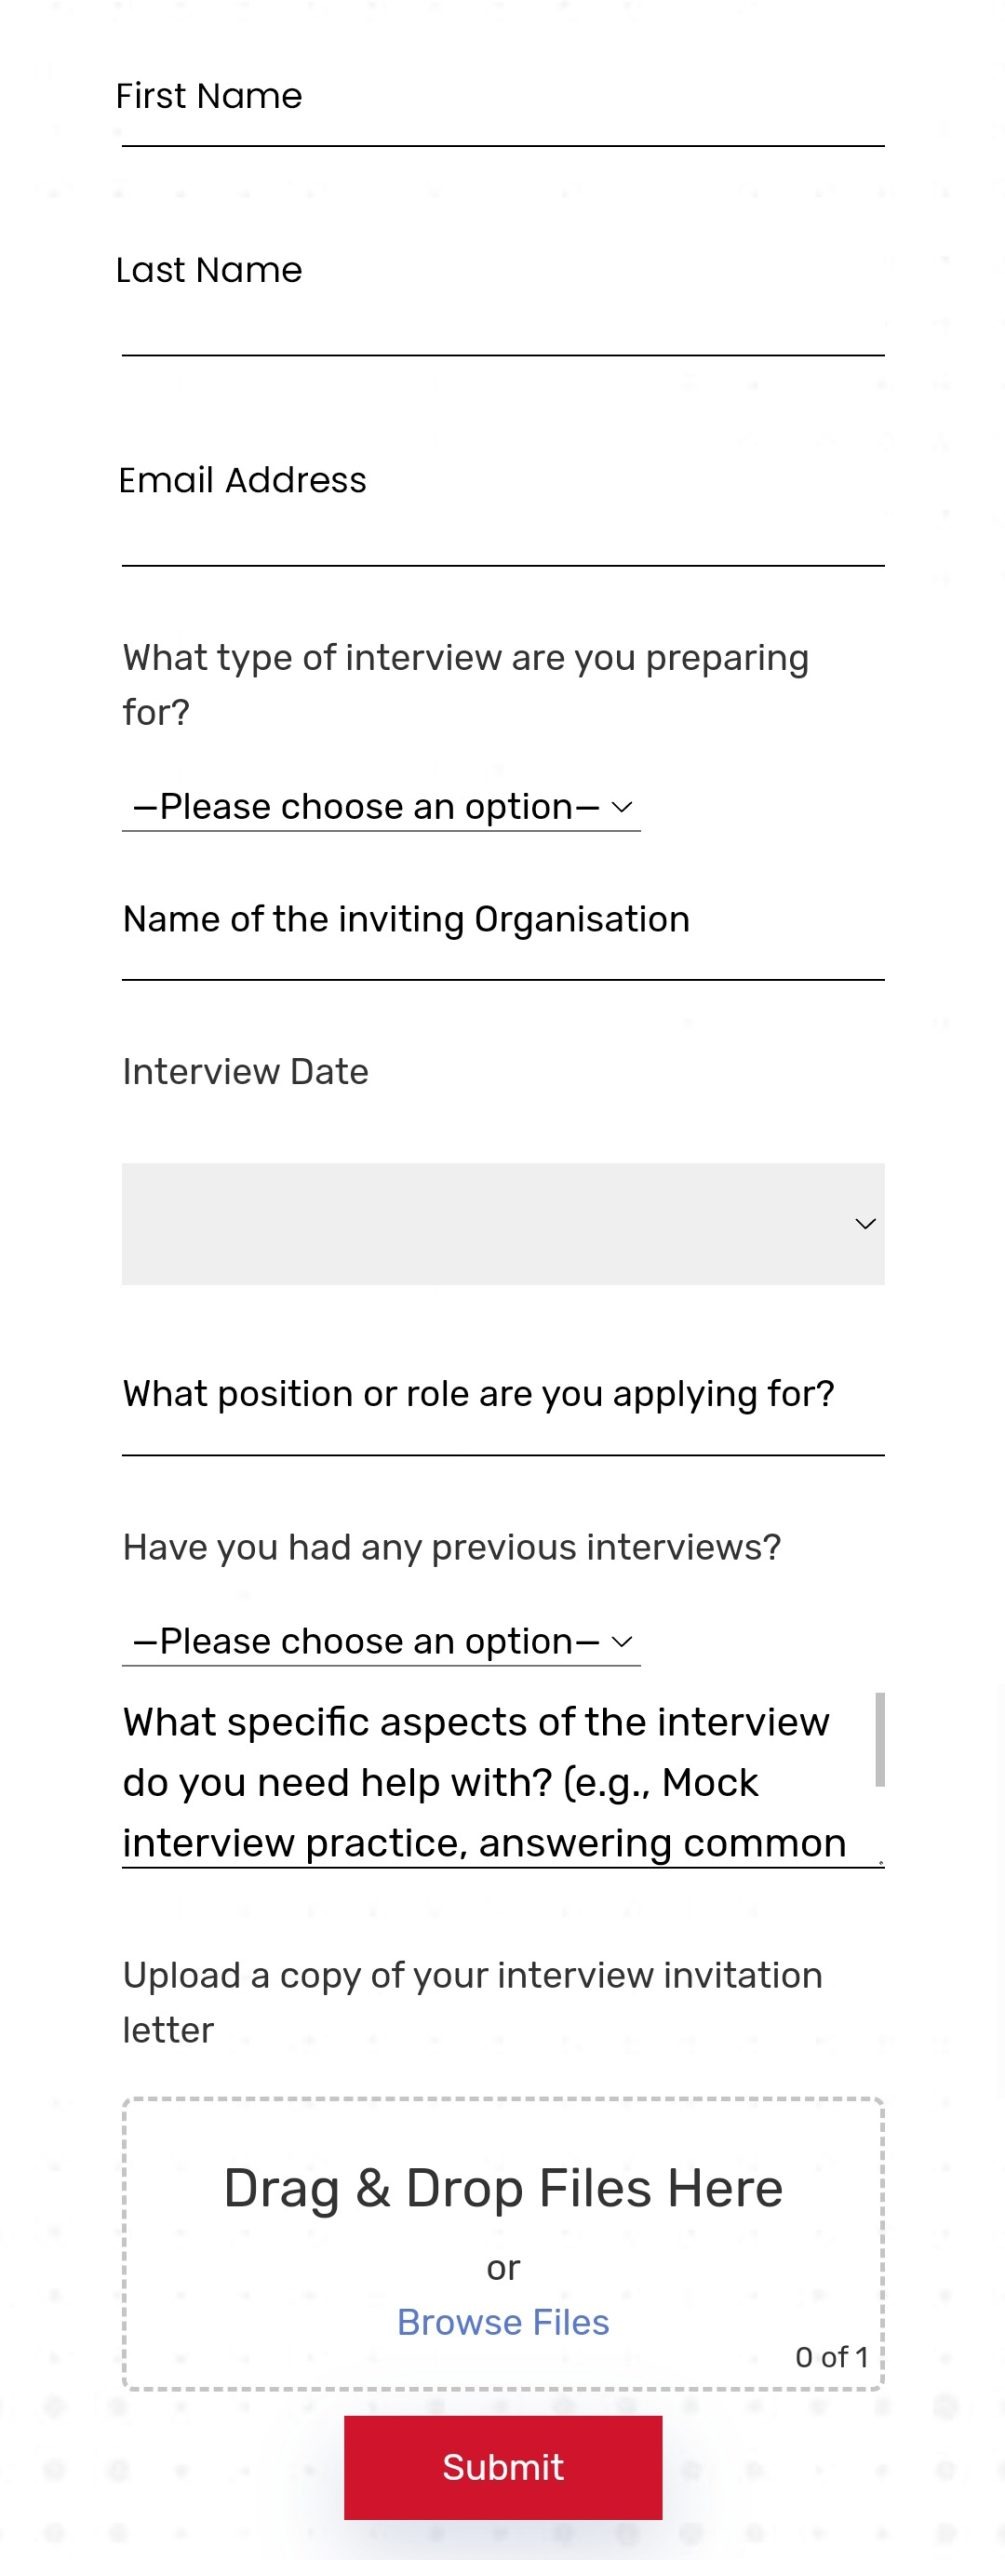
Task: Click the 'Have you had any previous interviews?' label
Action: point(452,1548)
